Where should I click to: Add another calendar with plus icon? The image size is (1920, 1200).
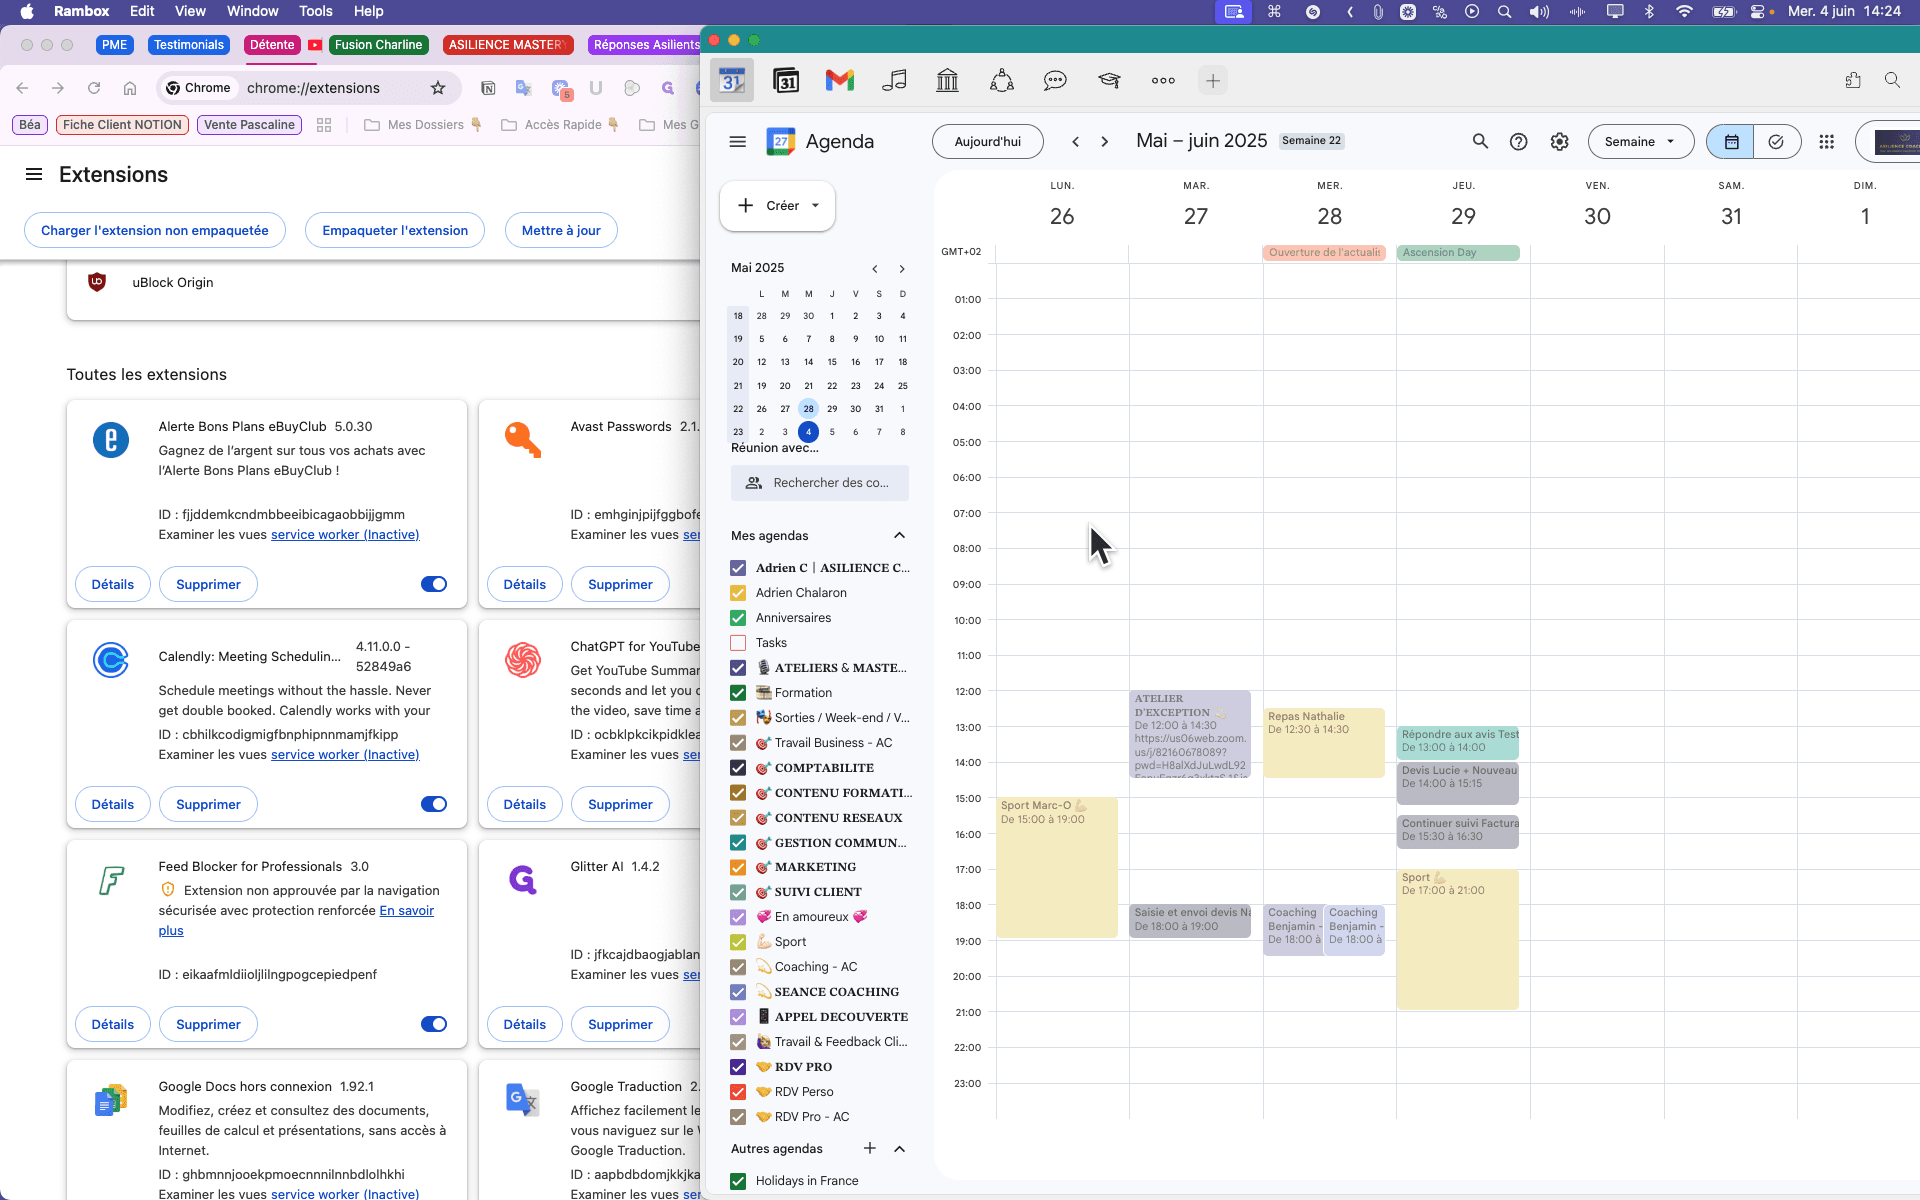[870, 1148]
